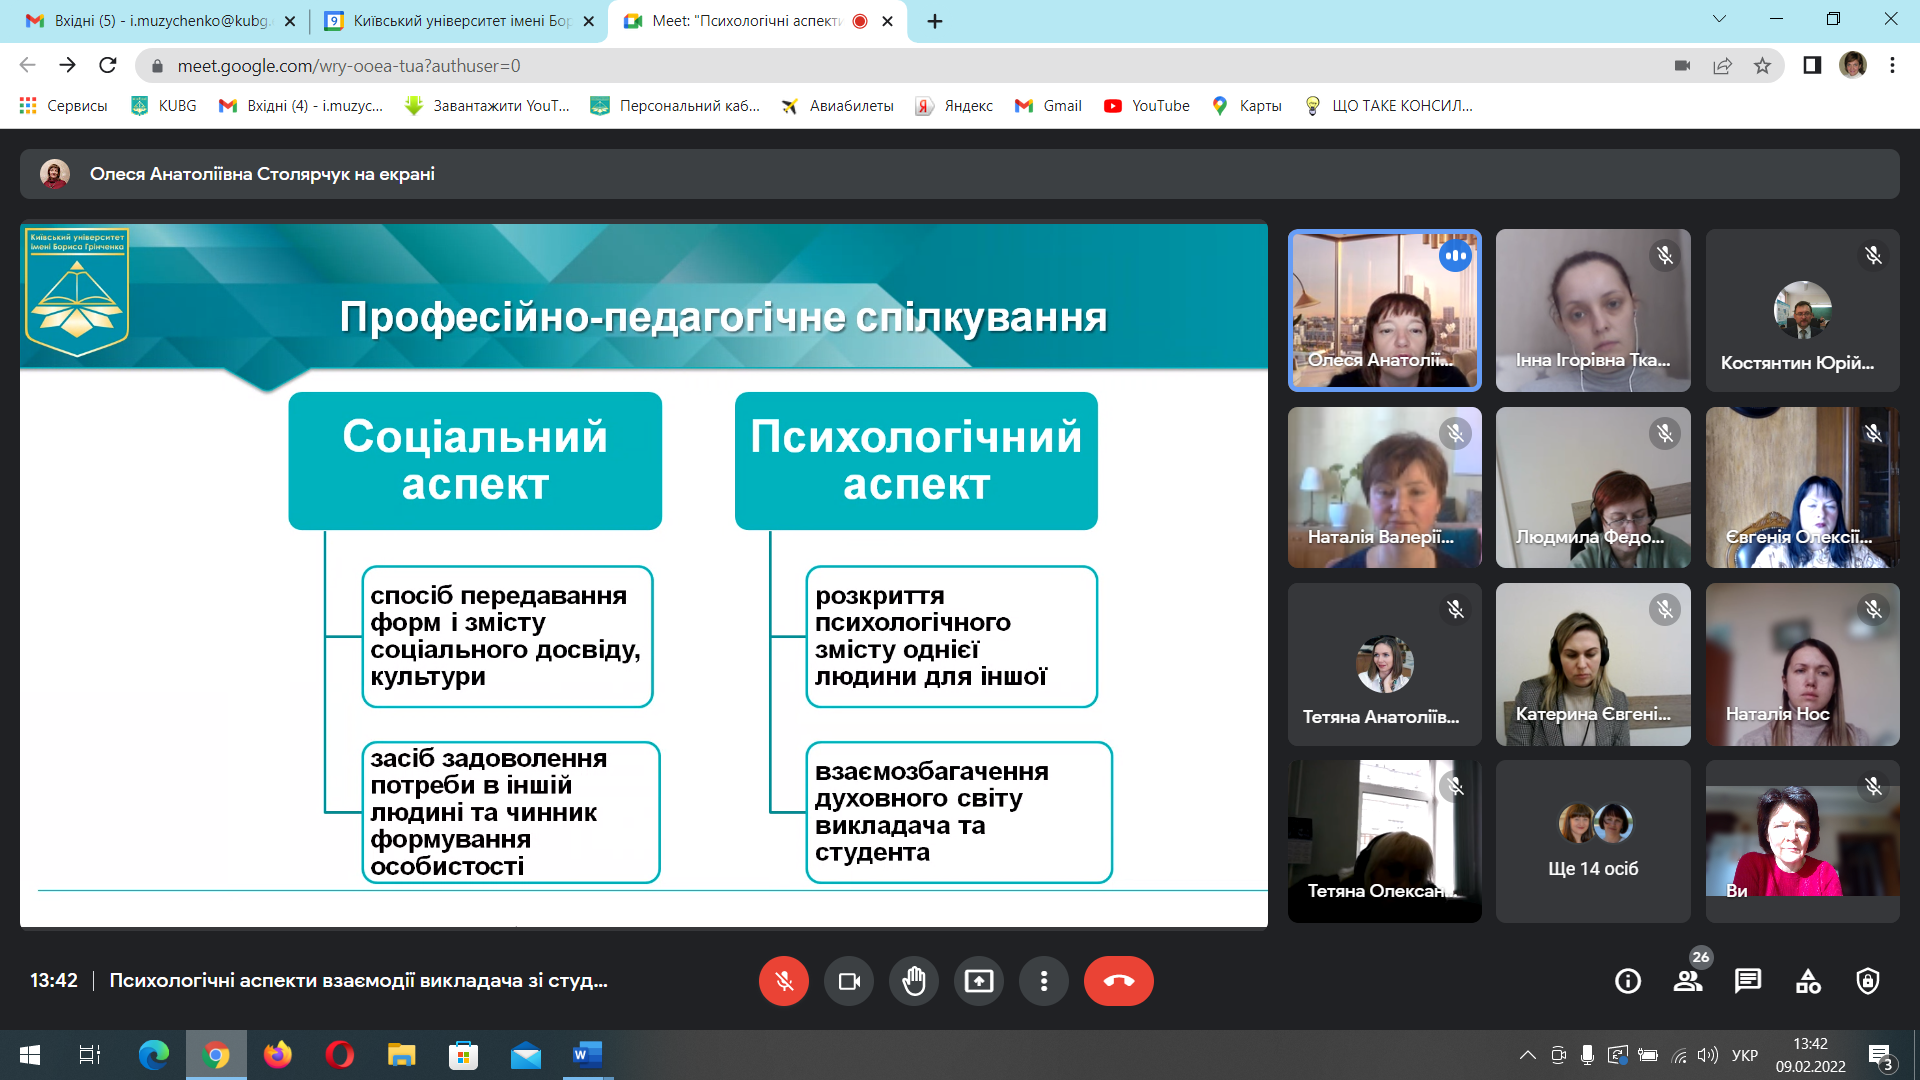Click the present screen button

978,981
